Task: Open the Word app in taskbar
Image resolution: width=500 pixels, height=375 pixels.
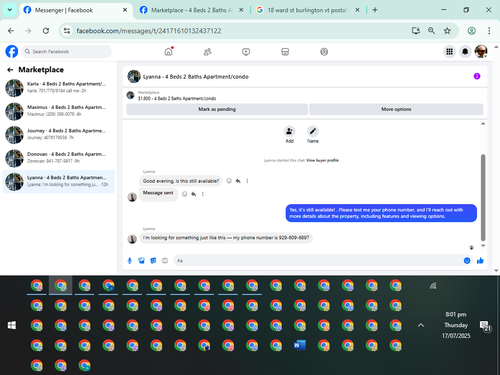Action: tap(300, 345)
